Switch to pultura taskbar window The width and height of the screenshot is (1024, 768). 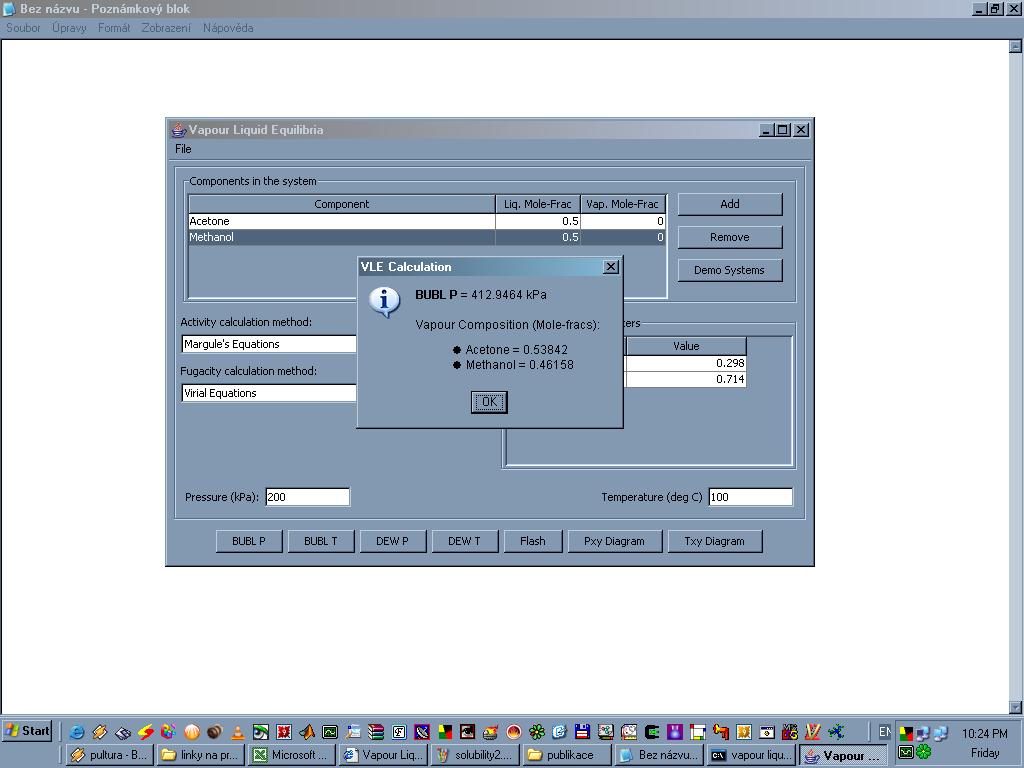(x=110, y=755)
